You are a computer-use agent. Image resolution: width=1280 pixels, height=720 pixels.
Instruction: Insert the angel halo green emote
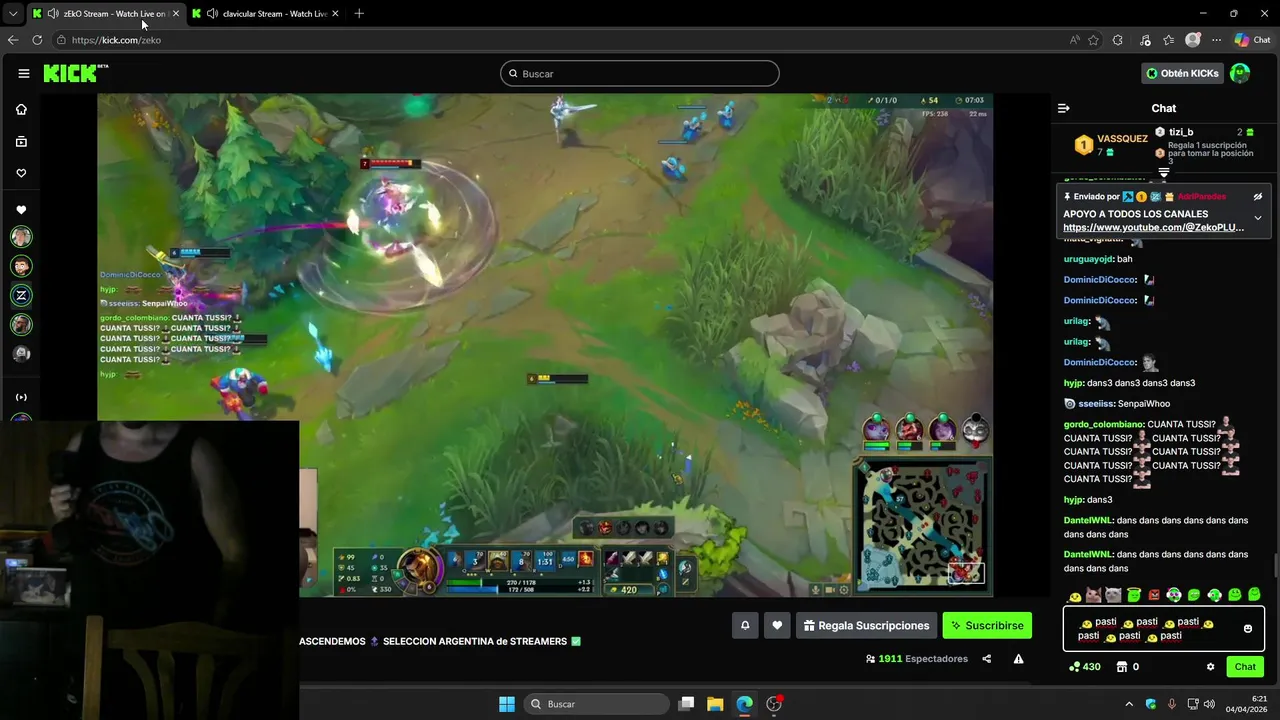[x=1134, y=595]
